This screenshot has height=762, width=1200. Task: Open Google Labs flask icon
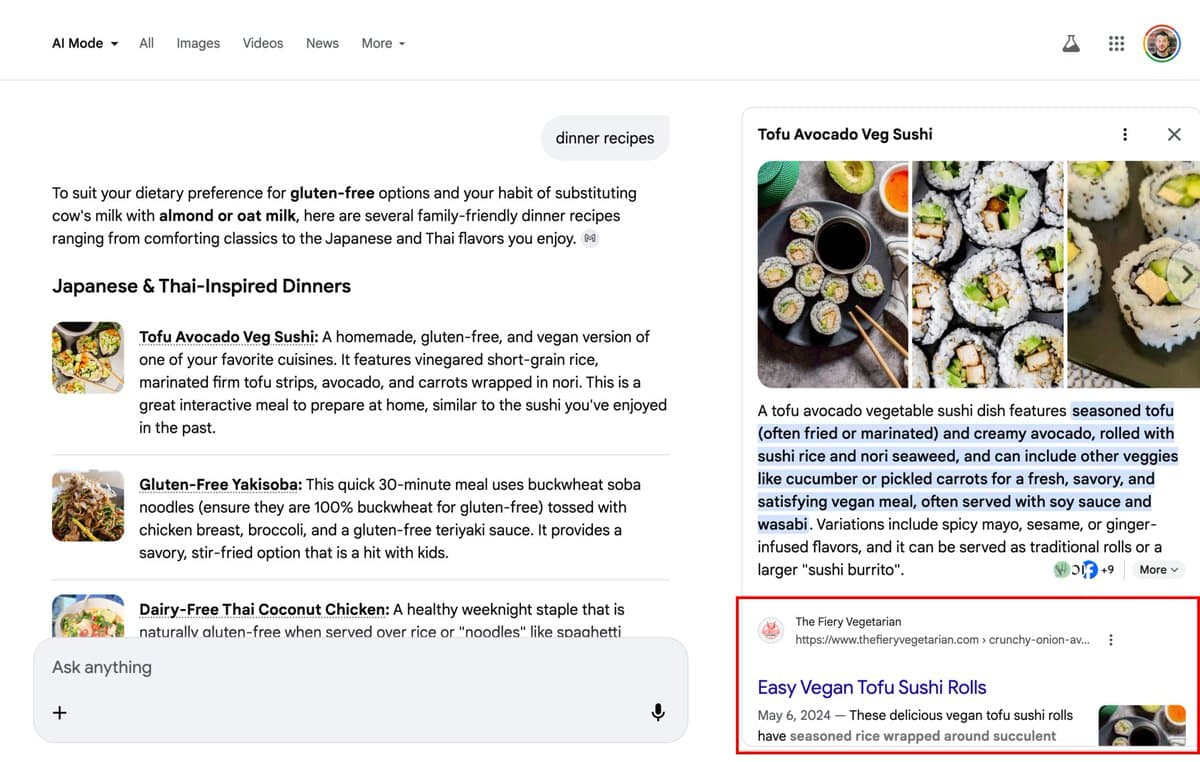[1071, 43]
